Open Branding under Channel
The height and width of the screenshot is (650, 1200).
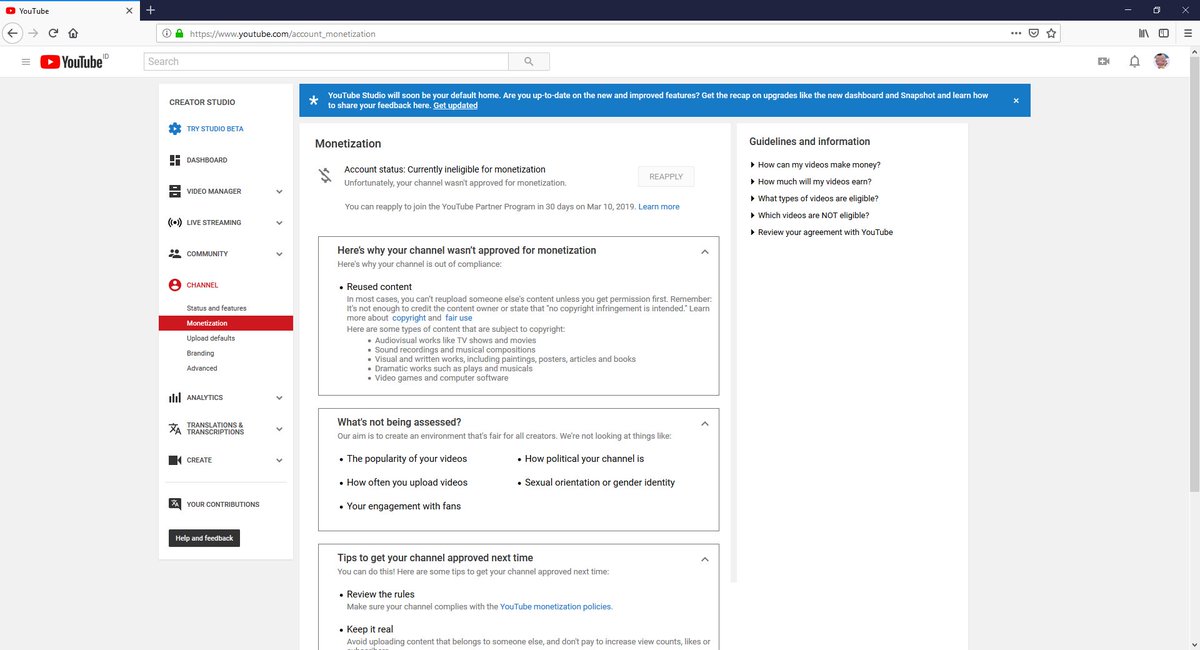point(200,353)
